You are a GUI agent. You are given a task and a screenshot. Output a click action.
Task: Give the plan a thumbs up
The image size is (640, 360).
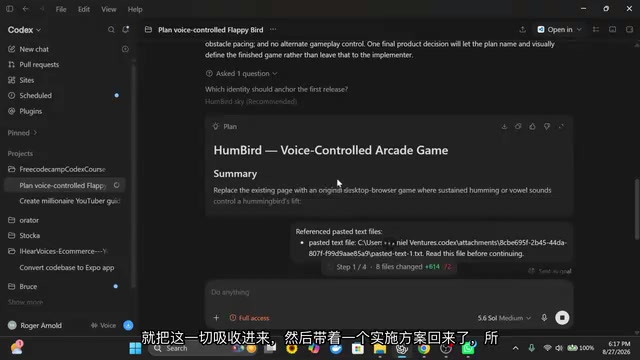(x=532, y=127)
